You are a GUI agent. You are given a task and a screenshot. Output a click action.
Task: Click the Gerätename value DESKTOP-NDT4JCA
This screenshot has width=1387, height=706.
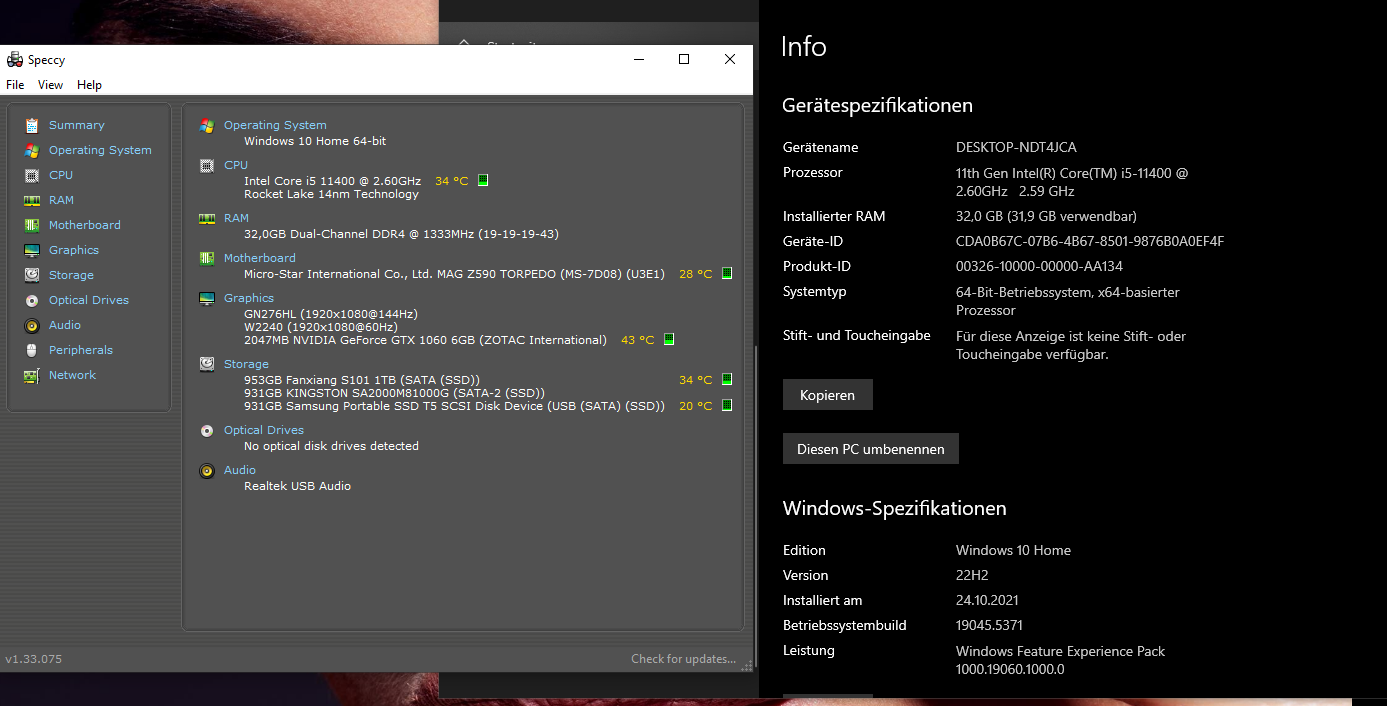1016,147
